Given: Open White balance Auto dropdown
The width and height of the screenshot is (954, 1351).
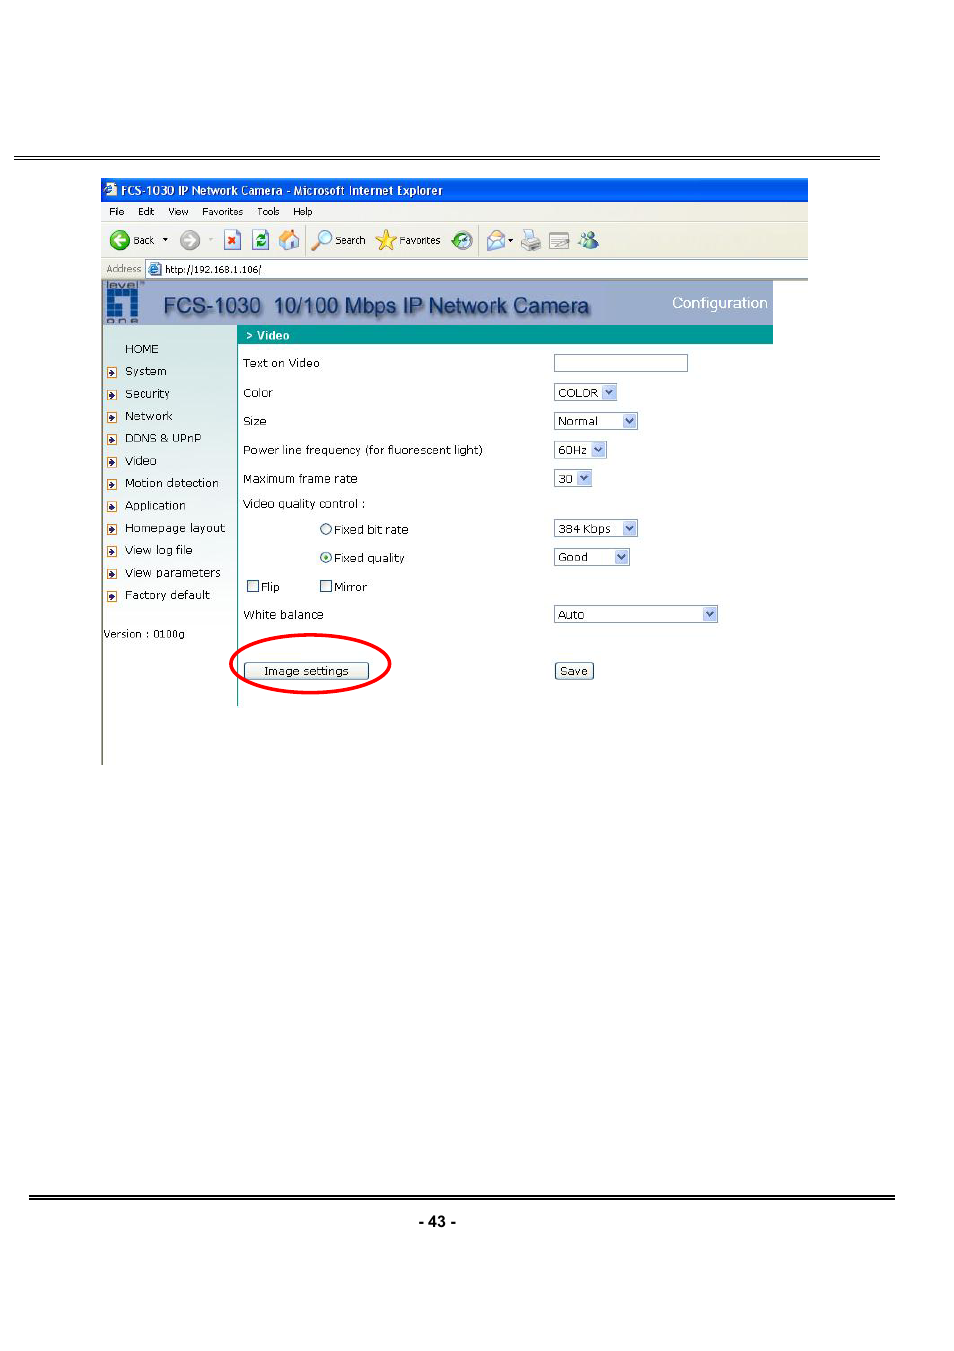Looking at the screenshot, I should [636, 614].
